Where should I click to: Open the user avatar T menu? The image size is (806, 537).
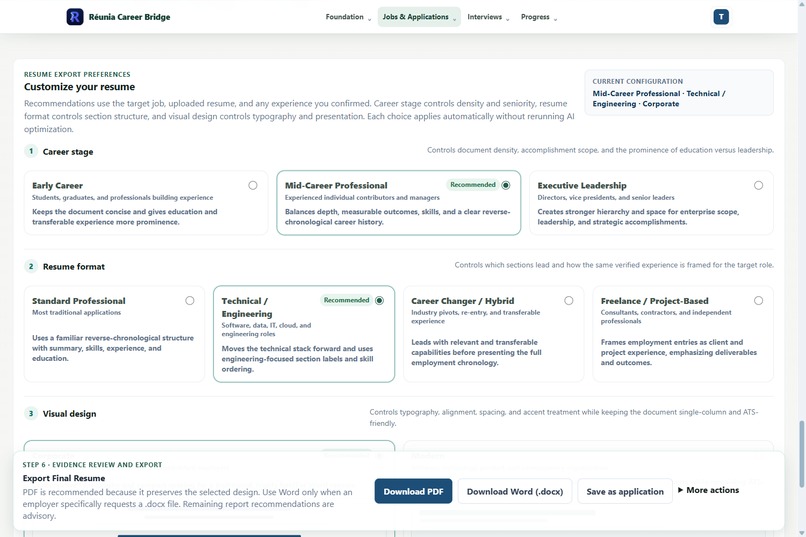coord(721,17)
